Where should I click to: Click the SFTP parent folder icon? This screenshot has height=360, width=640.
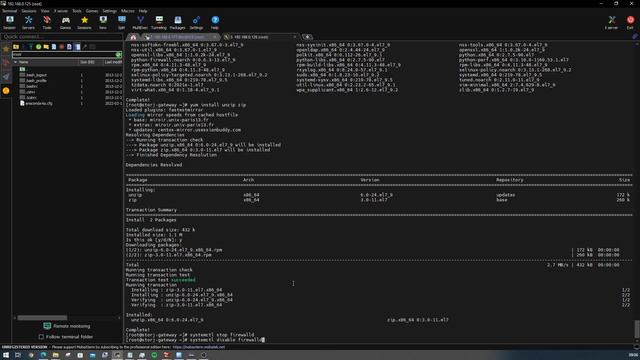[16, 47]
